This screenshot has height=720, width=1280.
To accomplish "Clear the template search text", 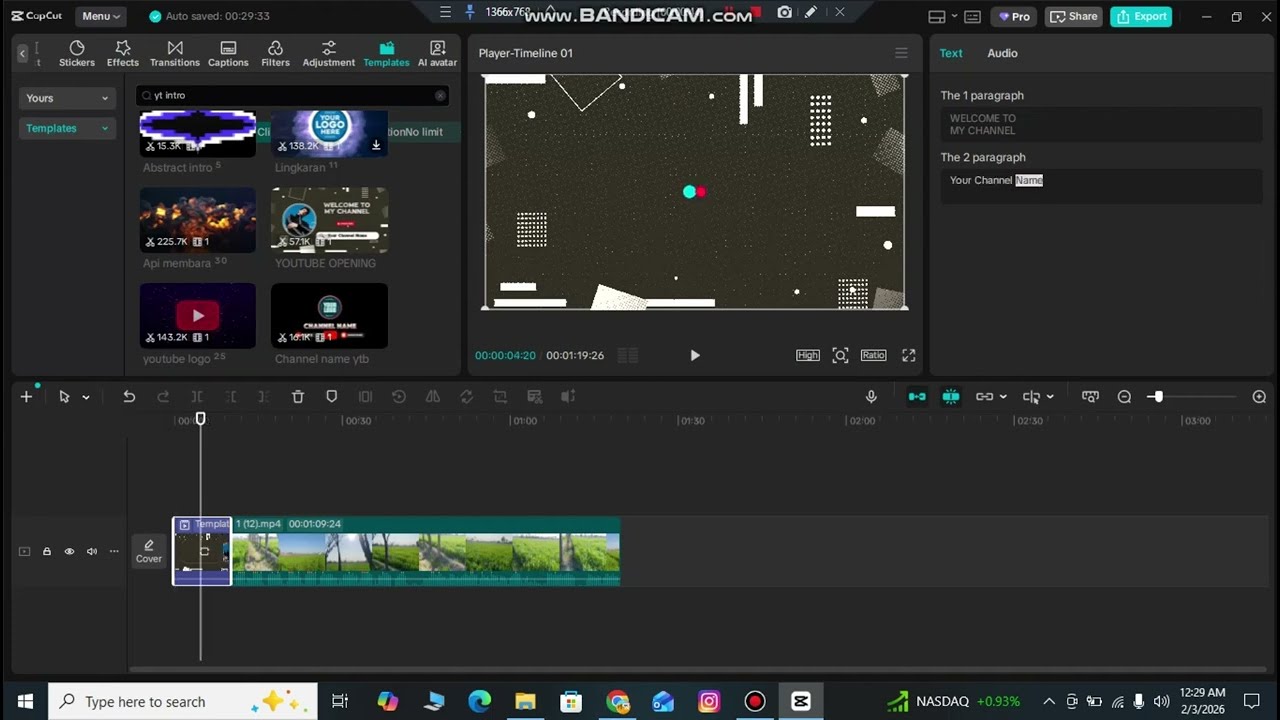I will click(440, 95).
